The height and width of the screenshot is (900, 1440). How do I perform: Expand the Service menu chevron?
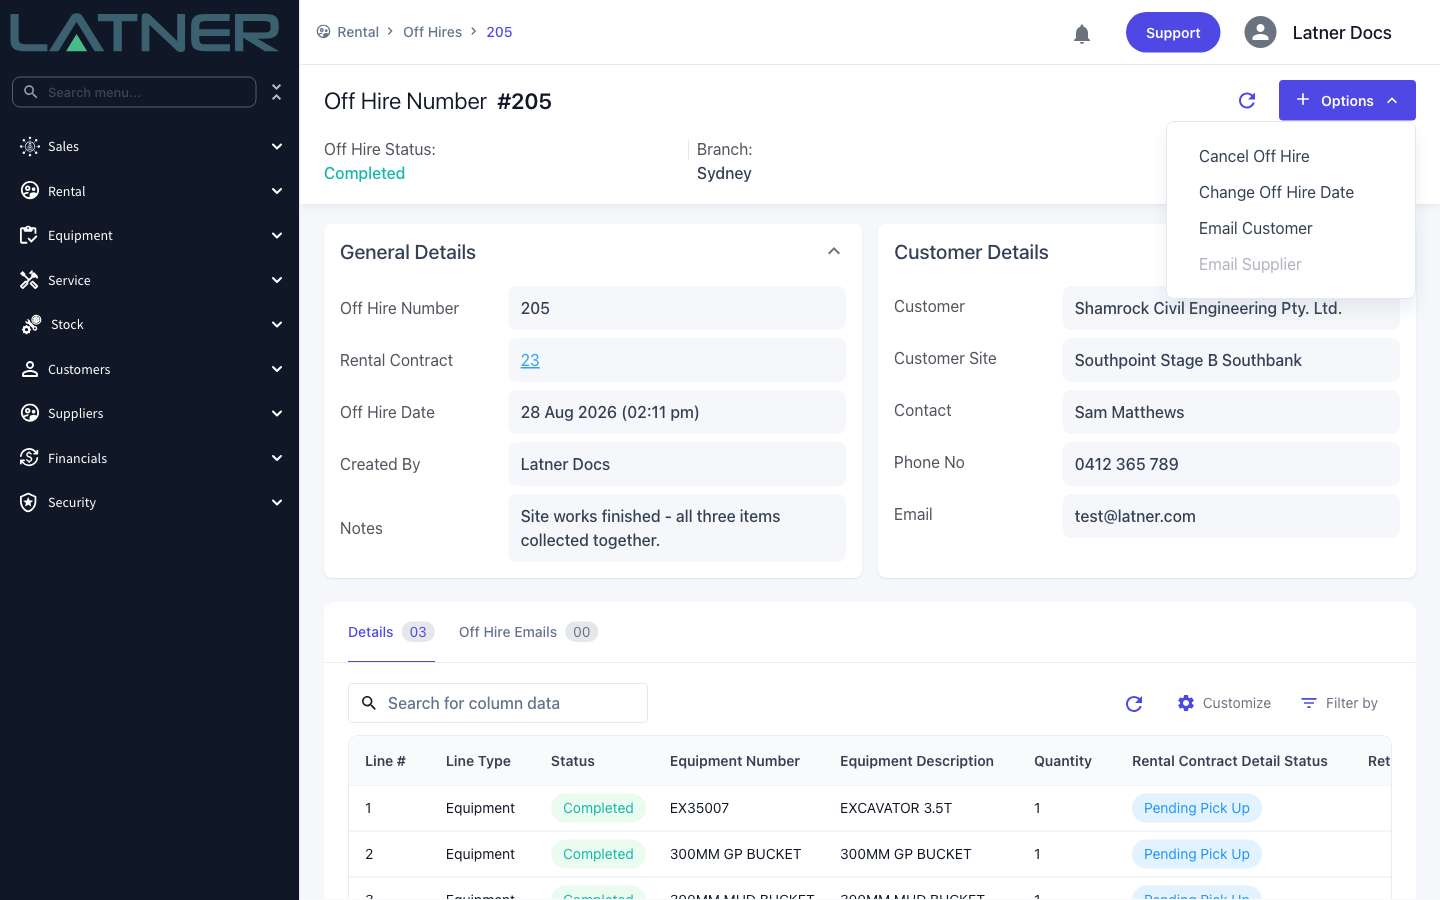[277, 280]
